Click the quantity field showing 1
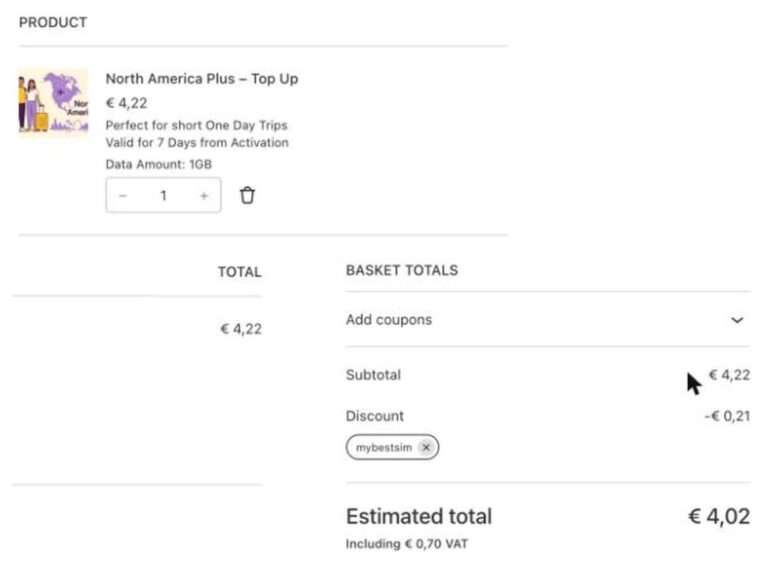This screenshot has width=768, height=567. (163, 196)
